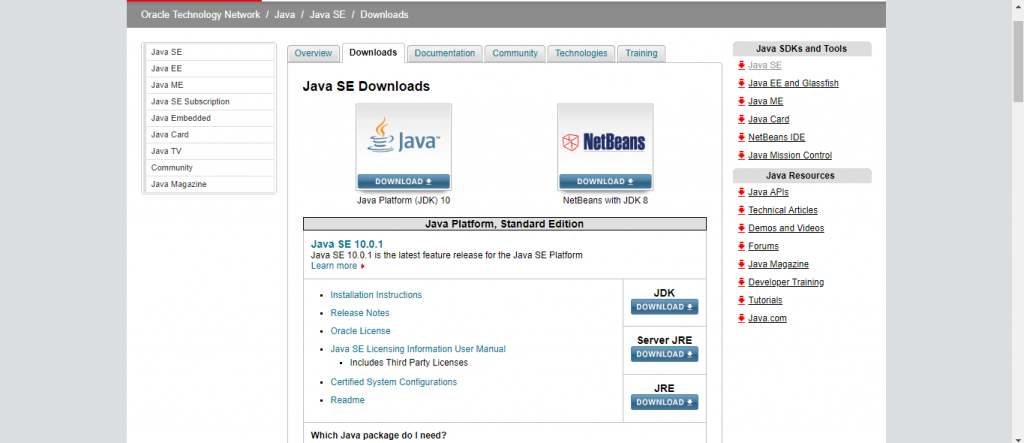Viewport: 1024px width, 443px height.
Task: Switch to the Documentation tab
Action: click(445, 54)
